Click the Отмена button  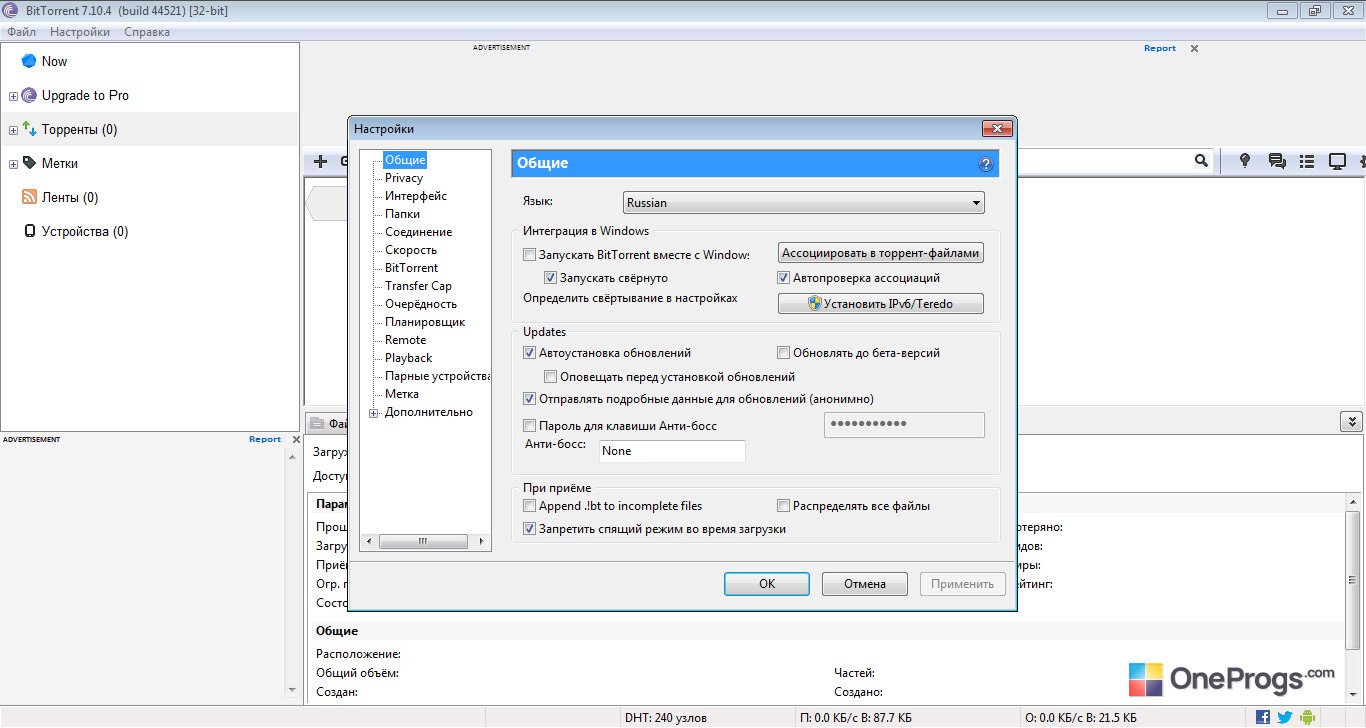(x=865, y=584)
